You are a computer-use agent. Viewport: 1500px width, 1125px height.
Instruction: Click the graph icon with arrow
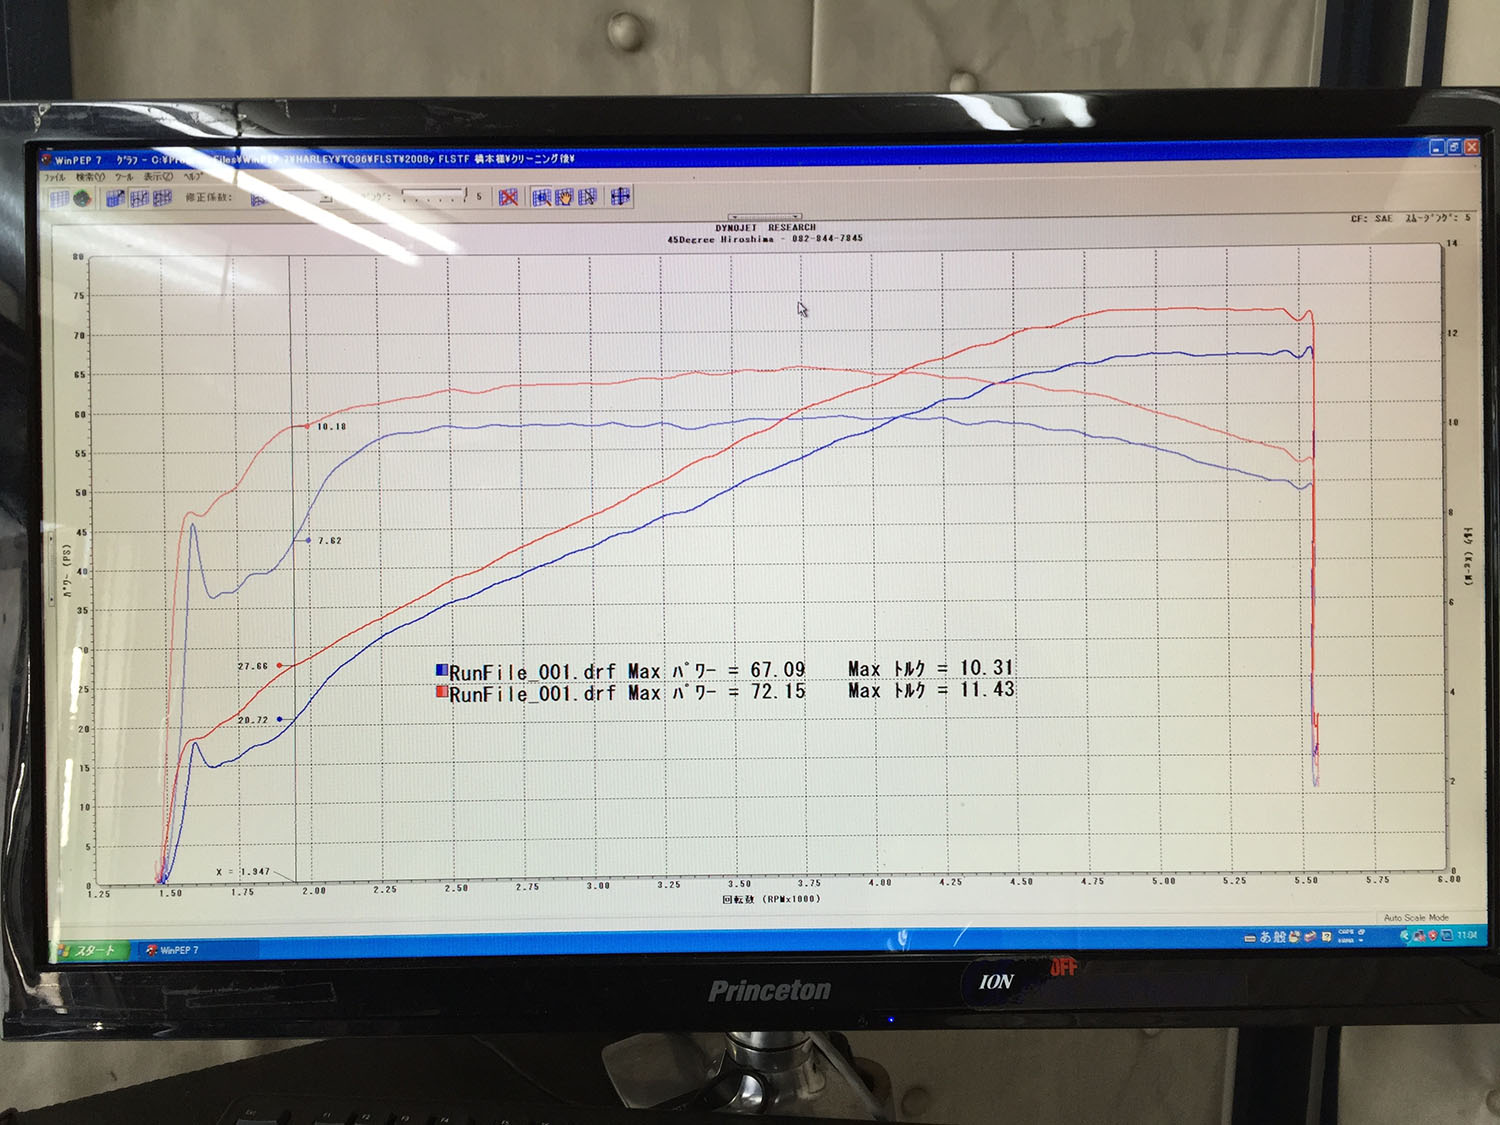pyautogui.click(x=115, y=198)
